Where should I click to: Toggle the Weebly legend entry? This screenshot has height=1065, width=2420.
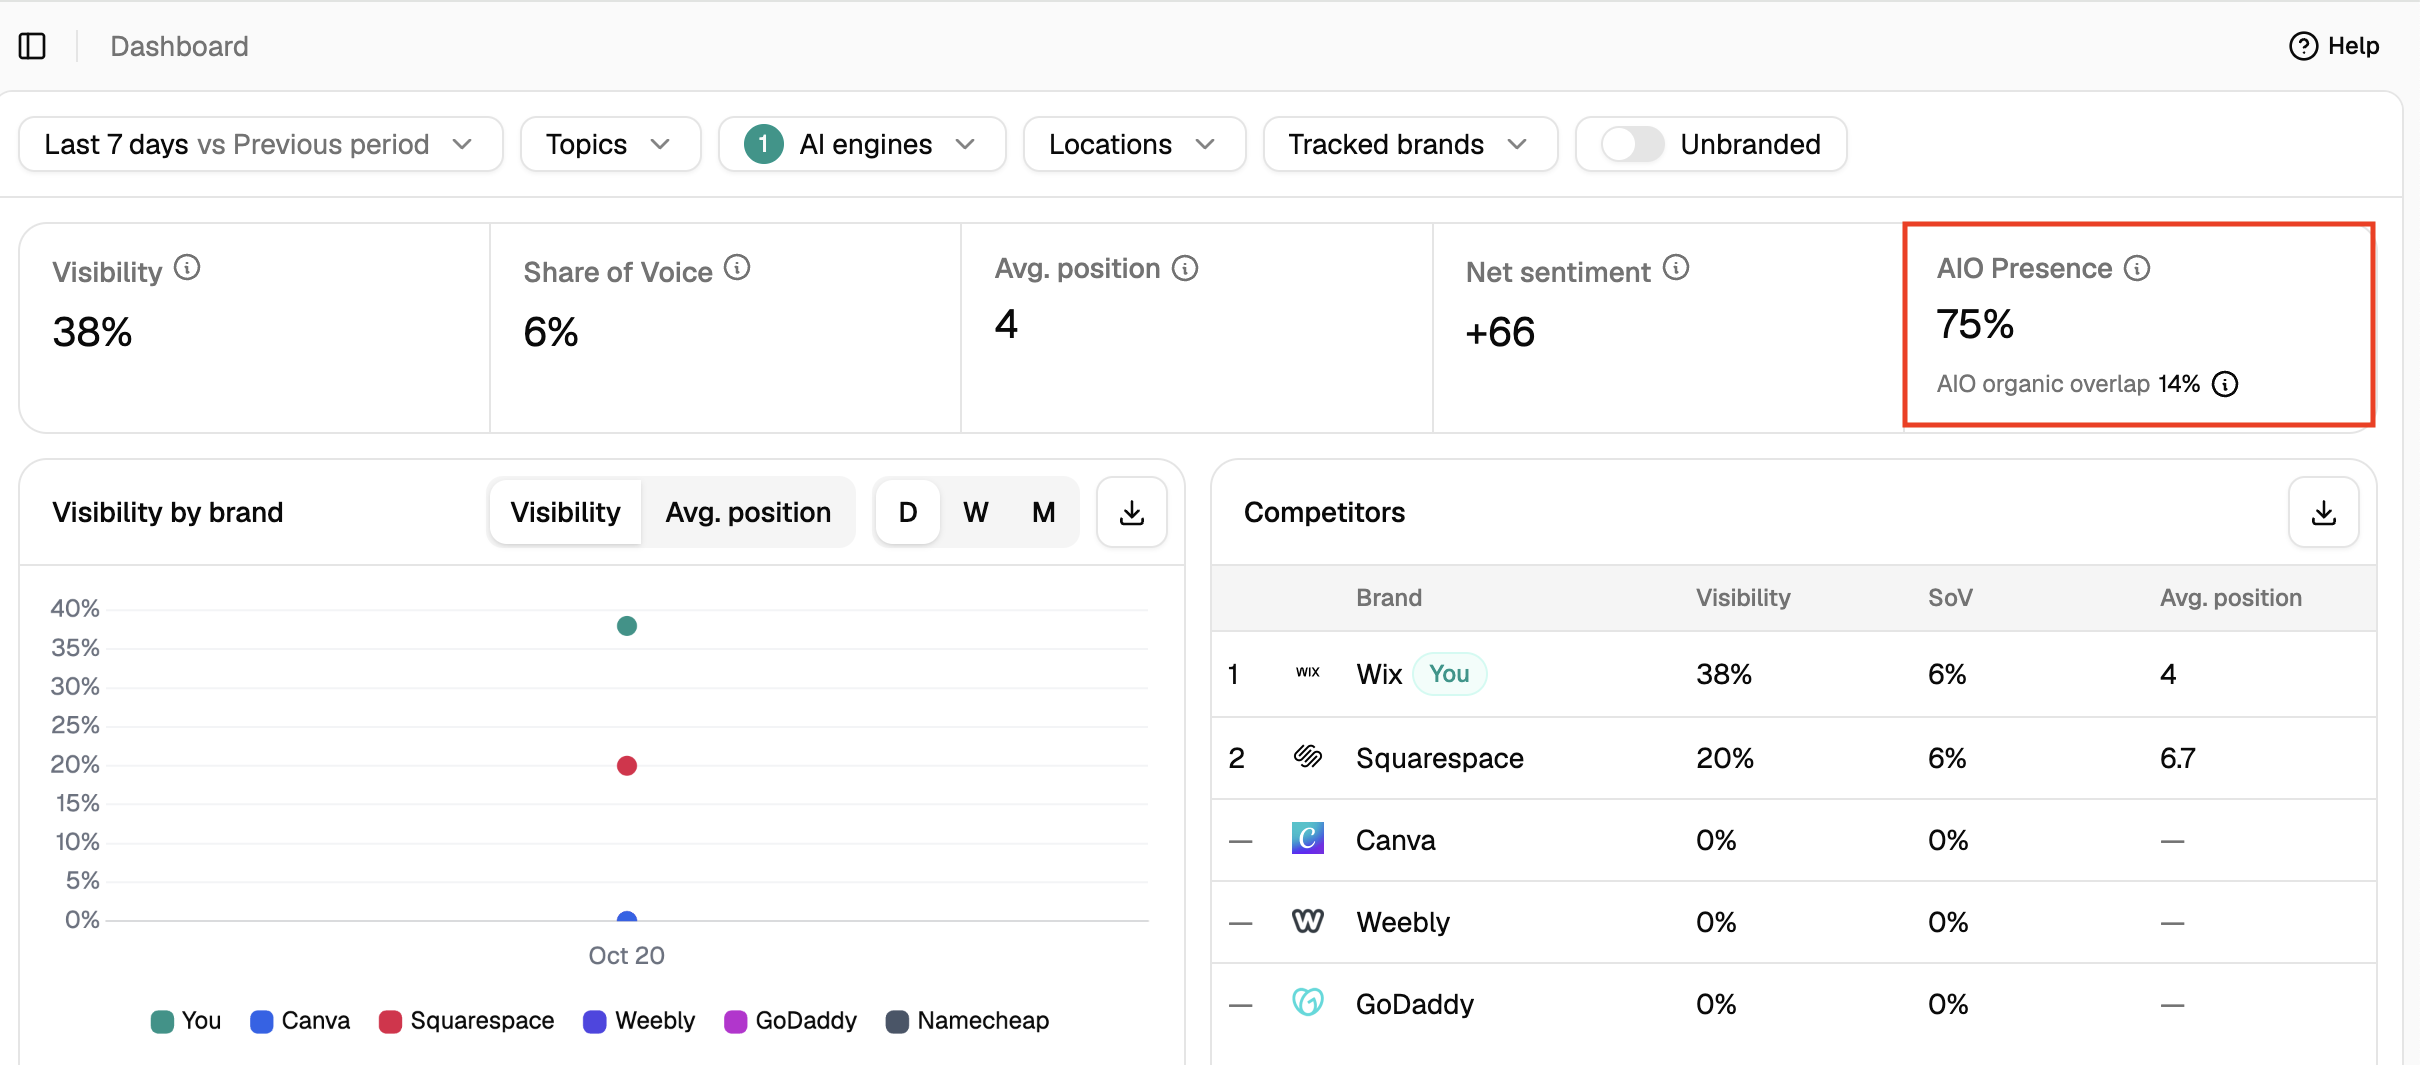tap(639, 1021)
